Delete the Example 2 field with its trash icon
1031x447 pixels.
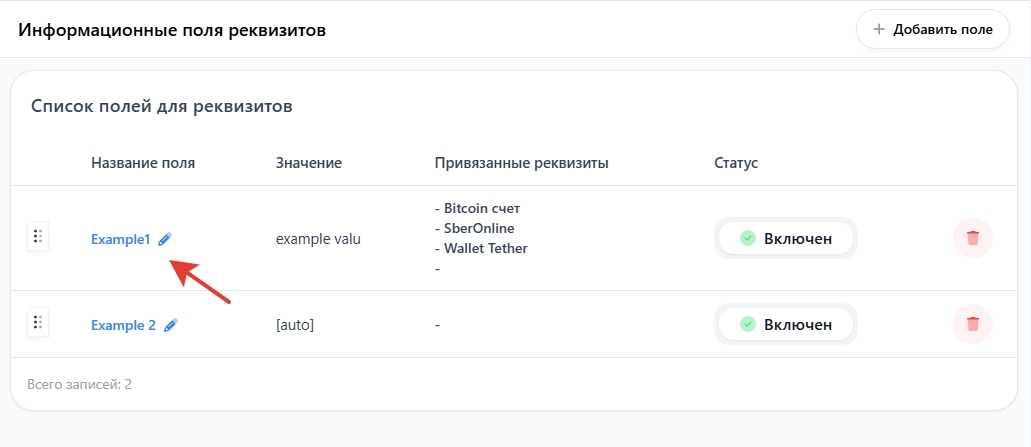[x=972, y=324]
